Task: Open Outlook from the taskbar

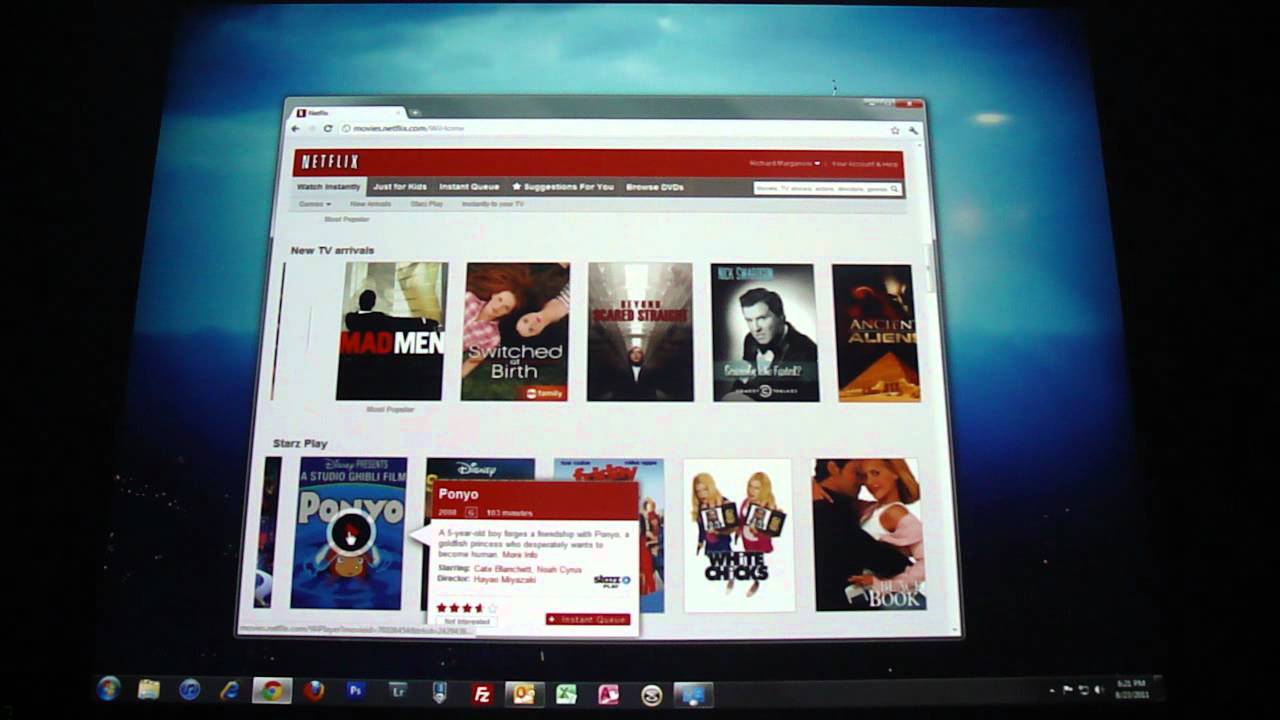Action: point(523,694)
